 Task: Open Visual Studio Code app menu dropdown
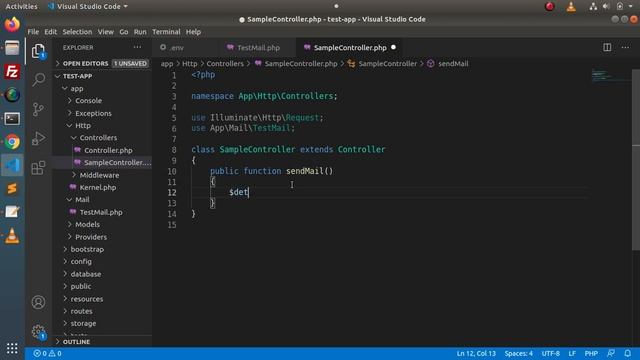[x=88, y=7]
